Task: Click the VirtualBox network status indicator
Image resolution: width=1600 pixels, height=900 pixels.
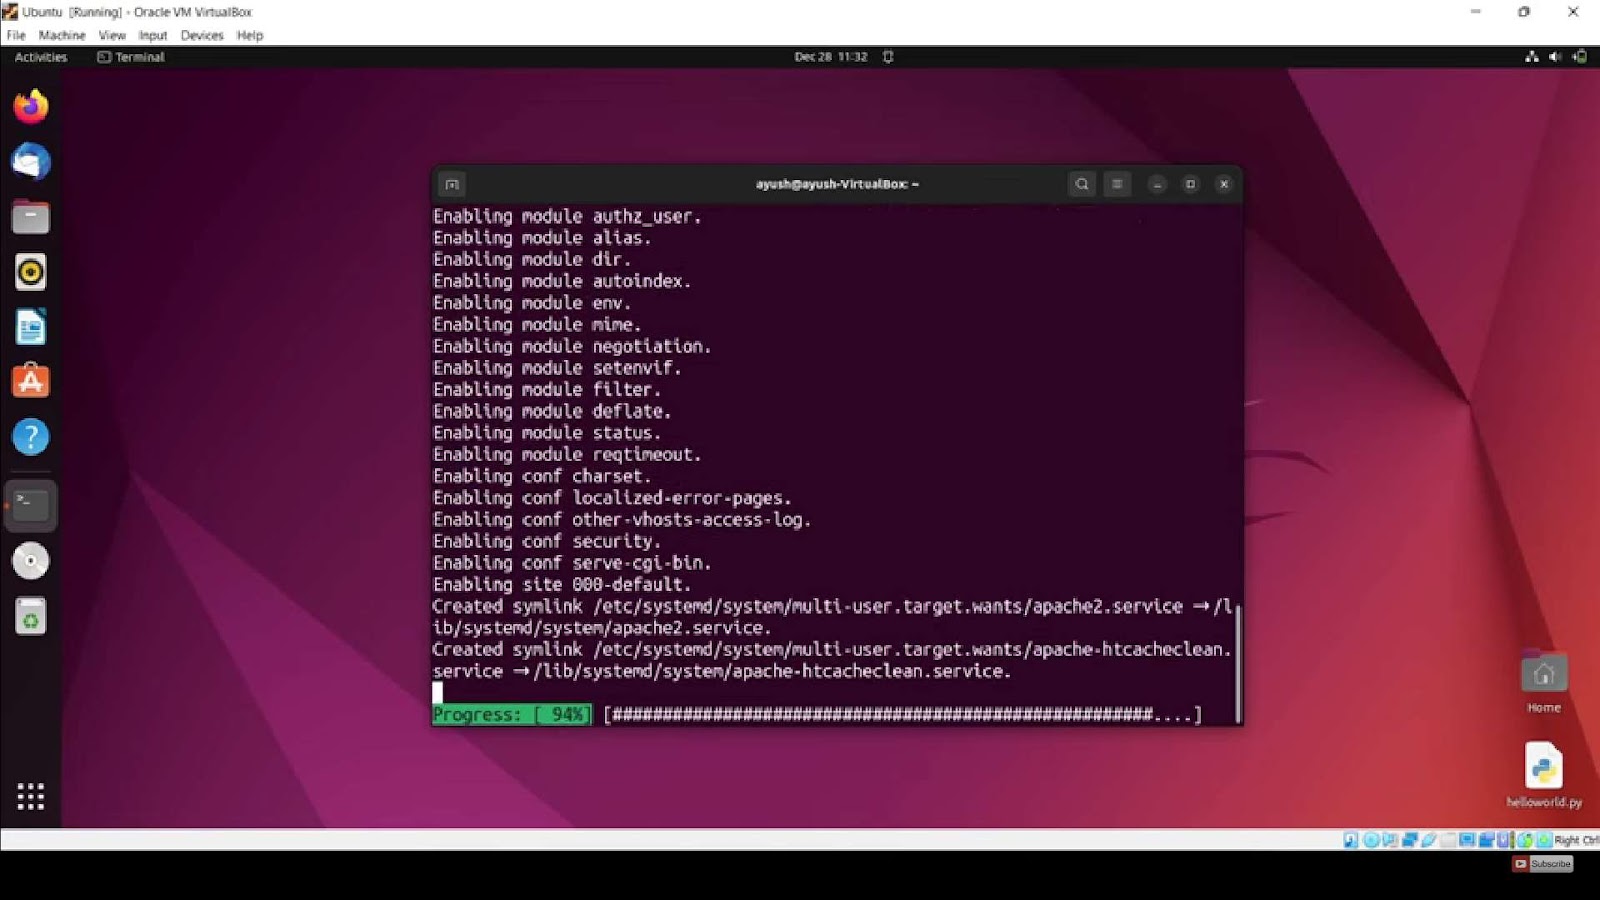Action: click(x=1410, y=840)
